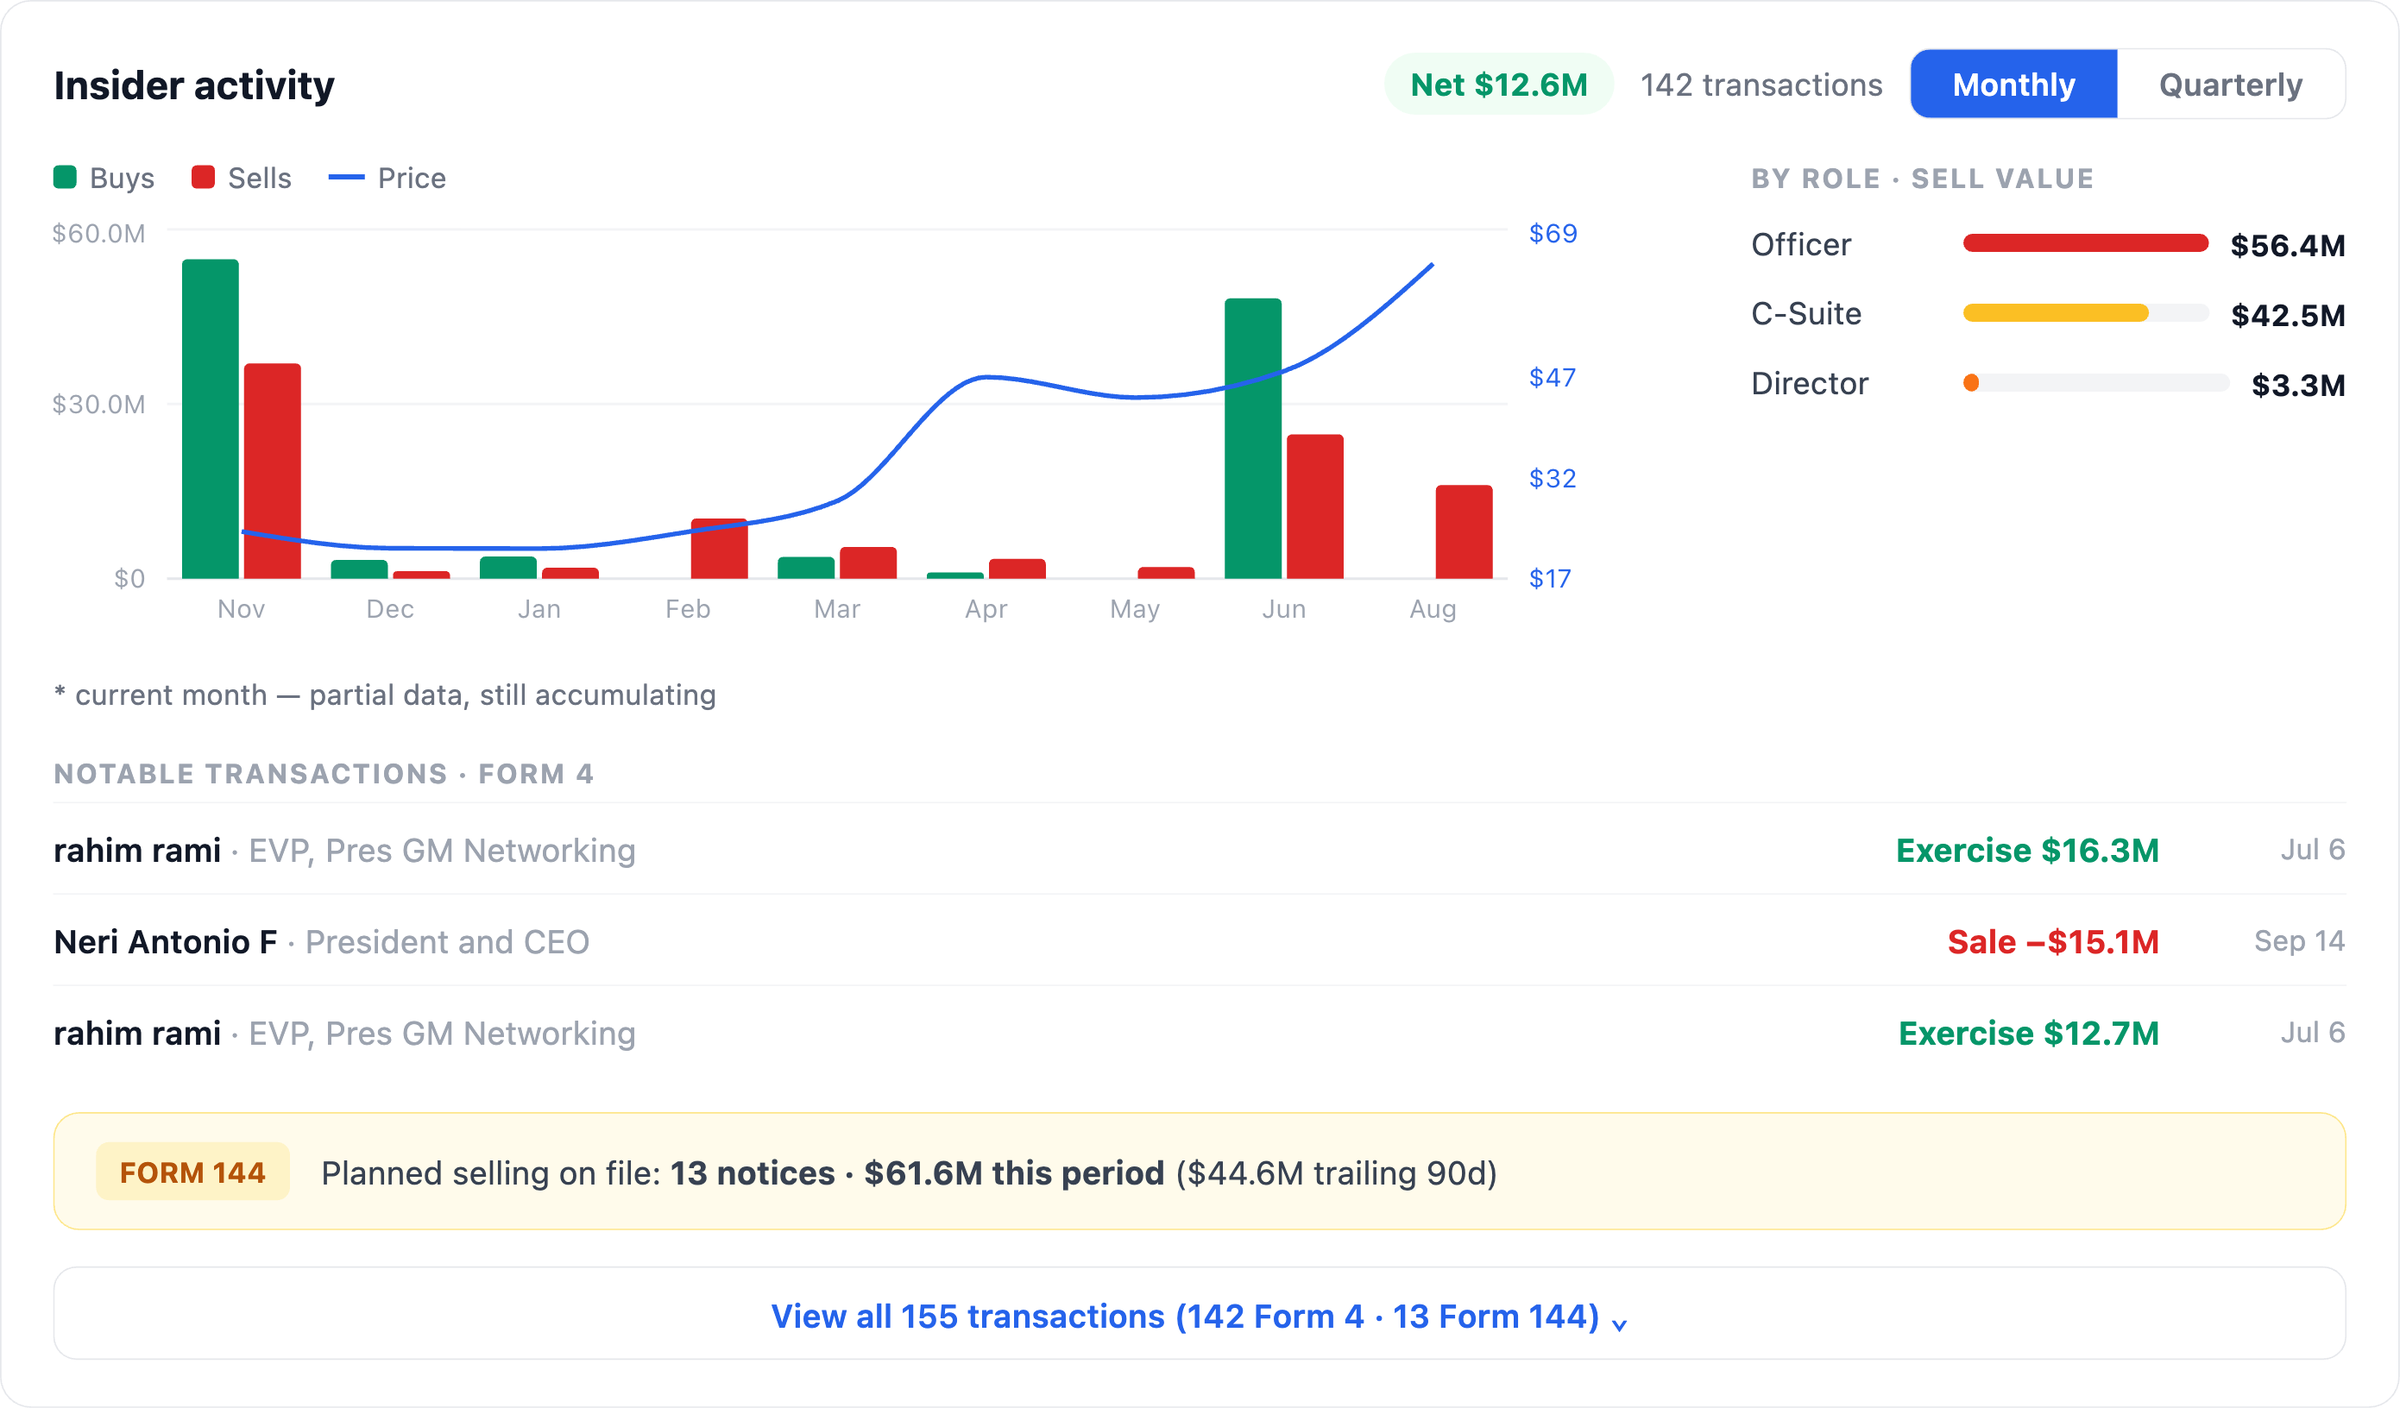Toggle the Buys legend swatch

(x=65, y=177)
